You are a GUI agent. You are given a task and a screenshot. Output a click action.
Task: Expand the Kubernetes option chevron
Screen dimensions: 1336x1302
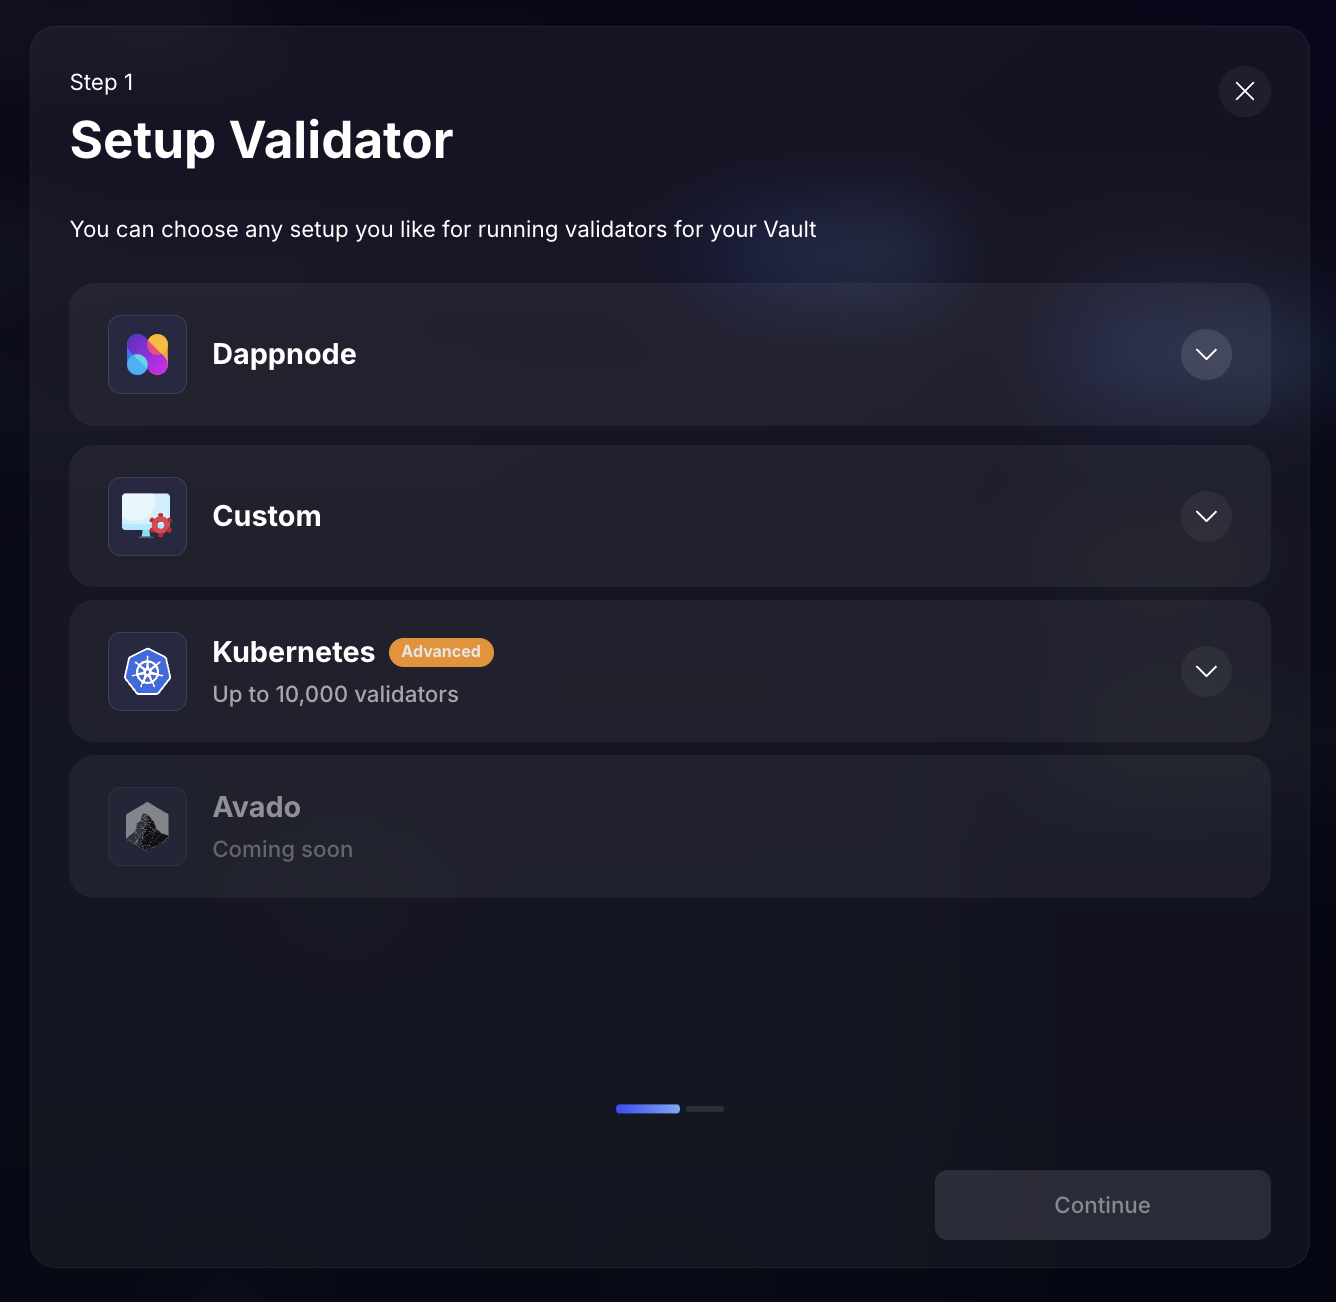tap(1206, 671)
